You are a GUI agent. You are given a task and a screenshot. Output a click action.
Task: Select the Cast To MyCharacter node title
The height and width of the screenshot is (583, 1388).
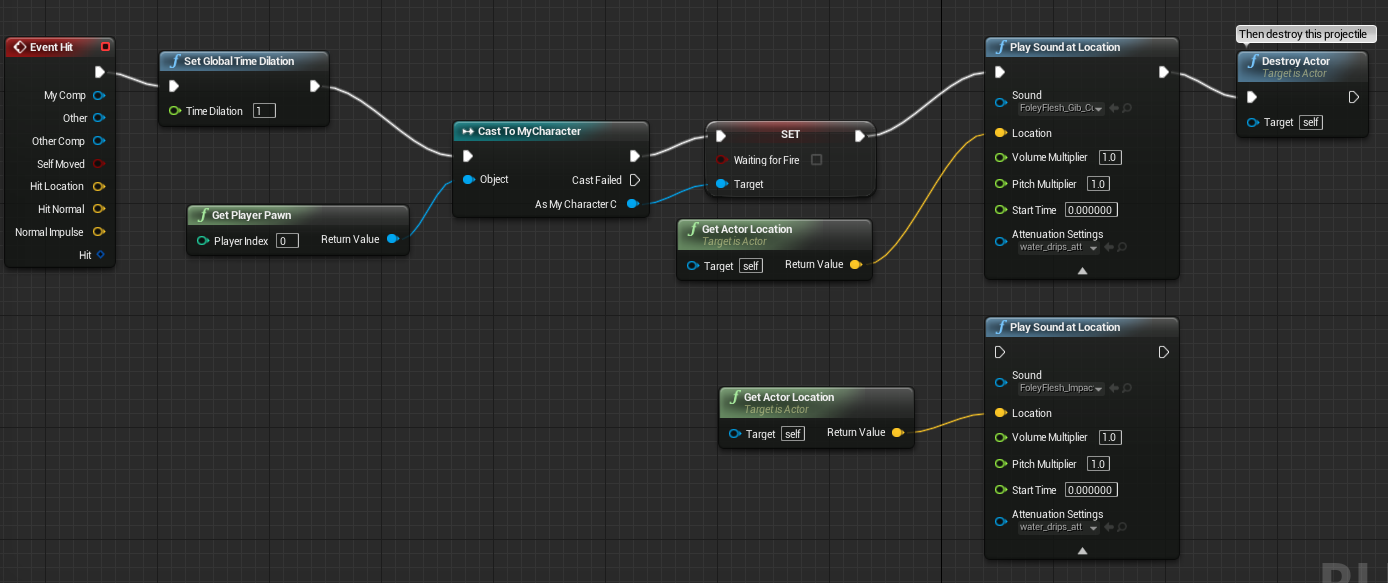tap(529, 131)
